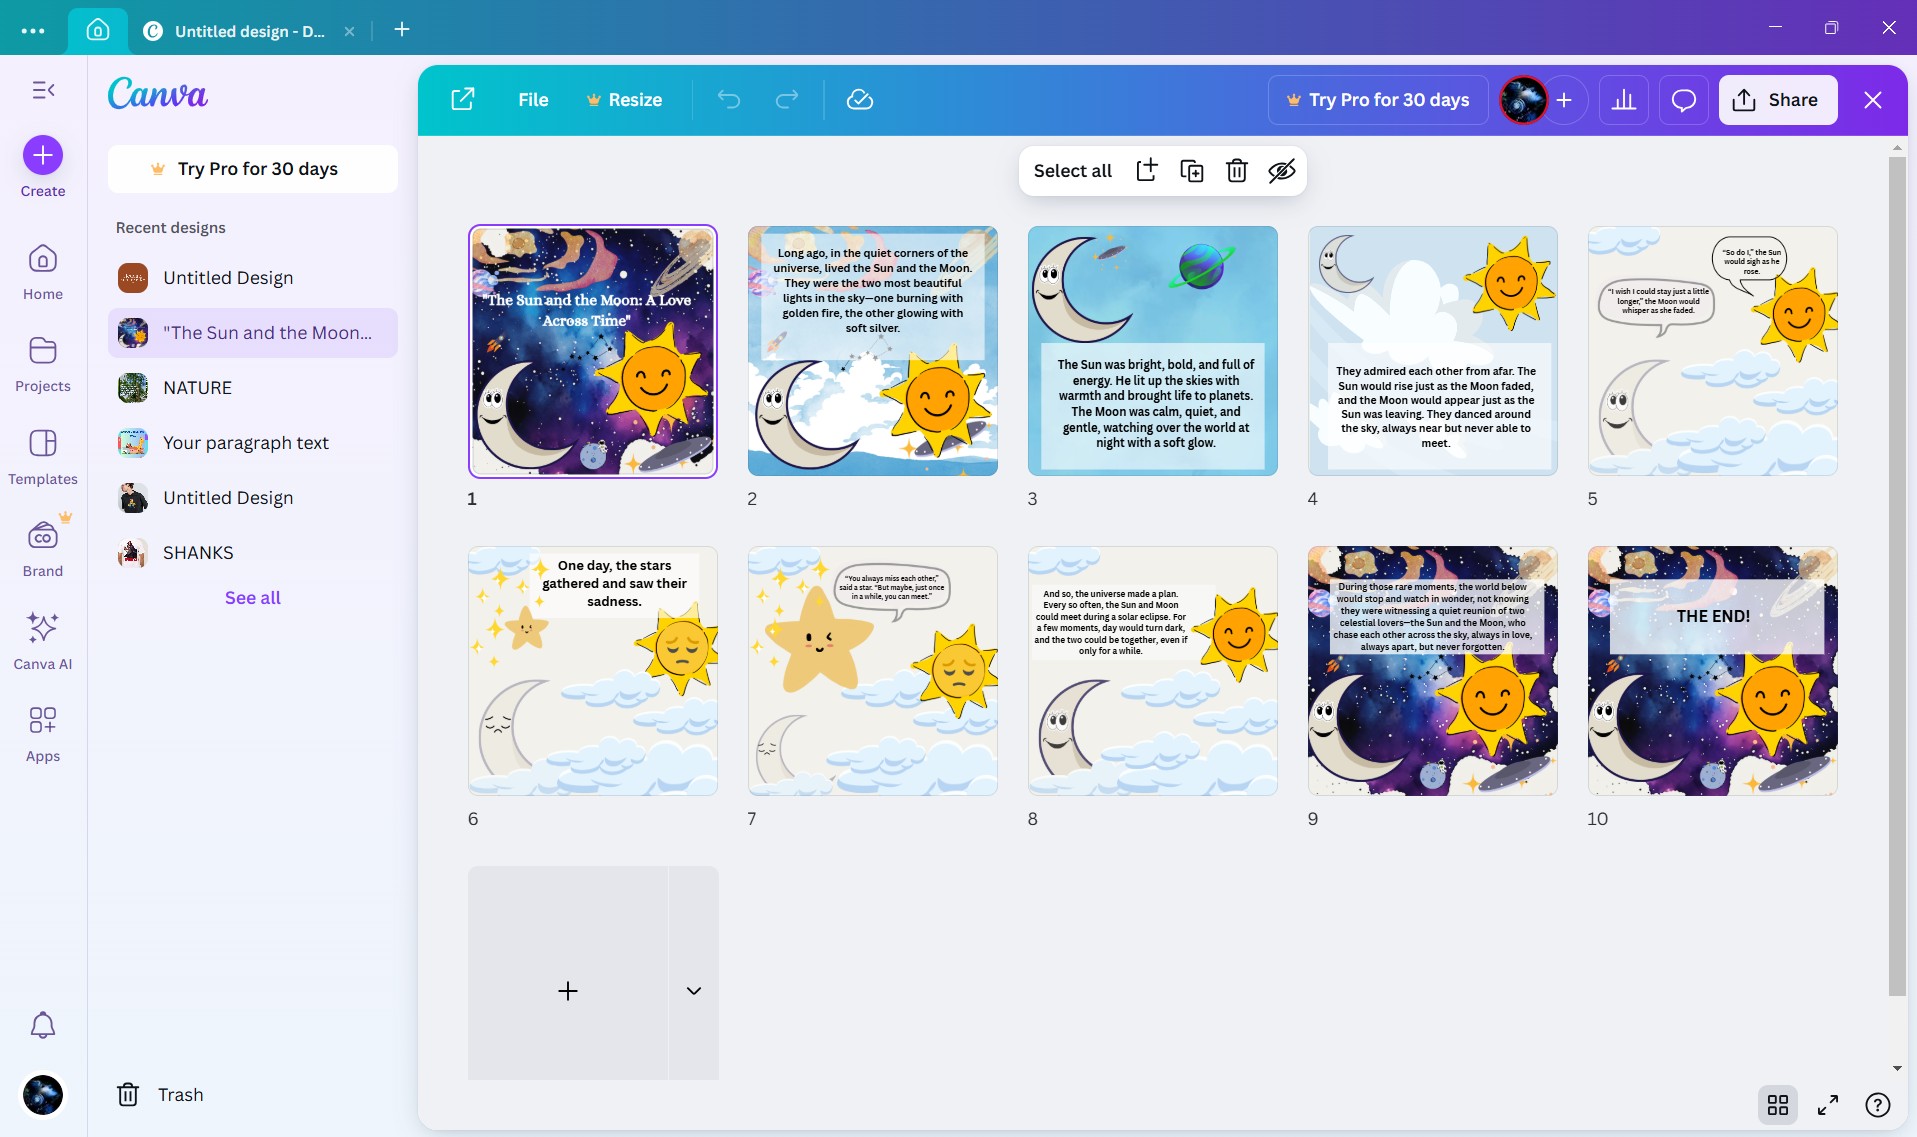
Task: Open the analytics chart icon
Action: click(1624, 100)
